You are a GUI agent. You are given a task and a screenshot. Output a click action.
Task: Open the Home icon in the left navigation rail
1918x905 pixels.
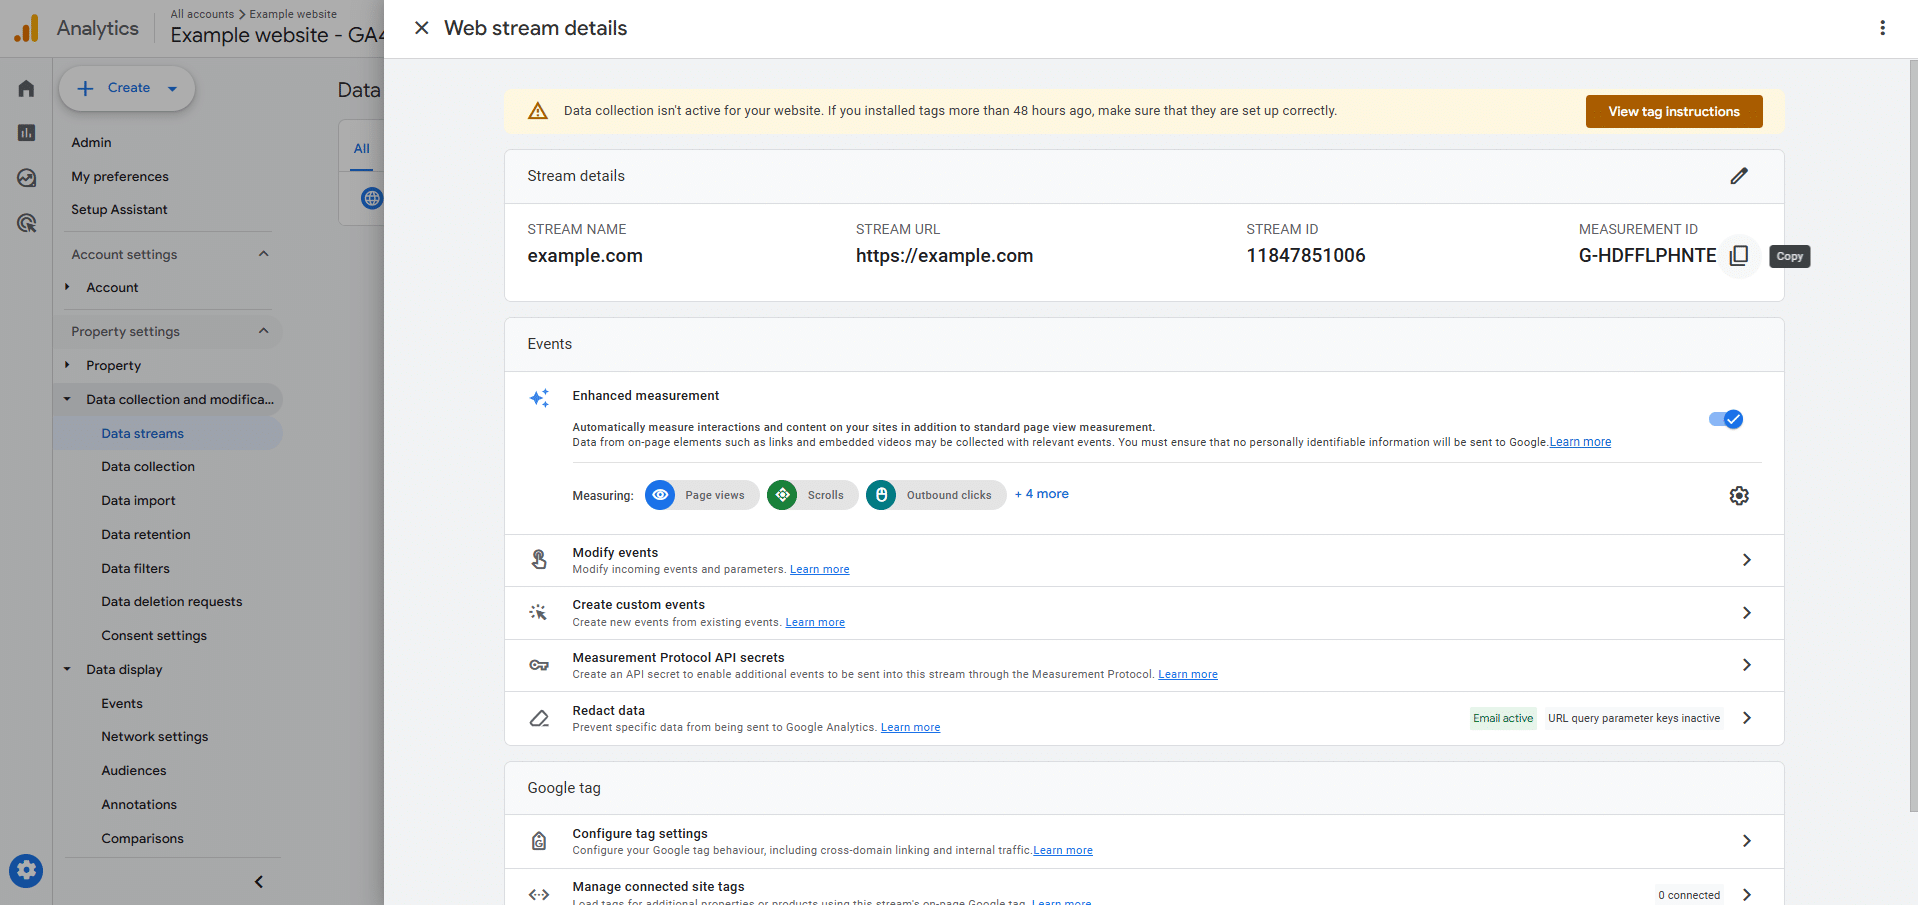(25, 88)
